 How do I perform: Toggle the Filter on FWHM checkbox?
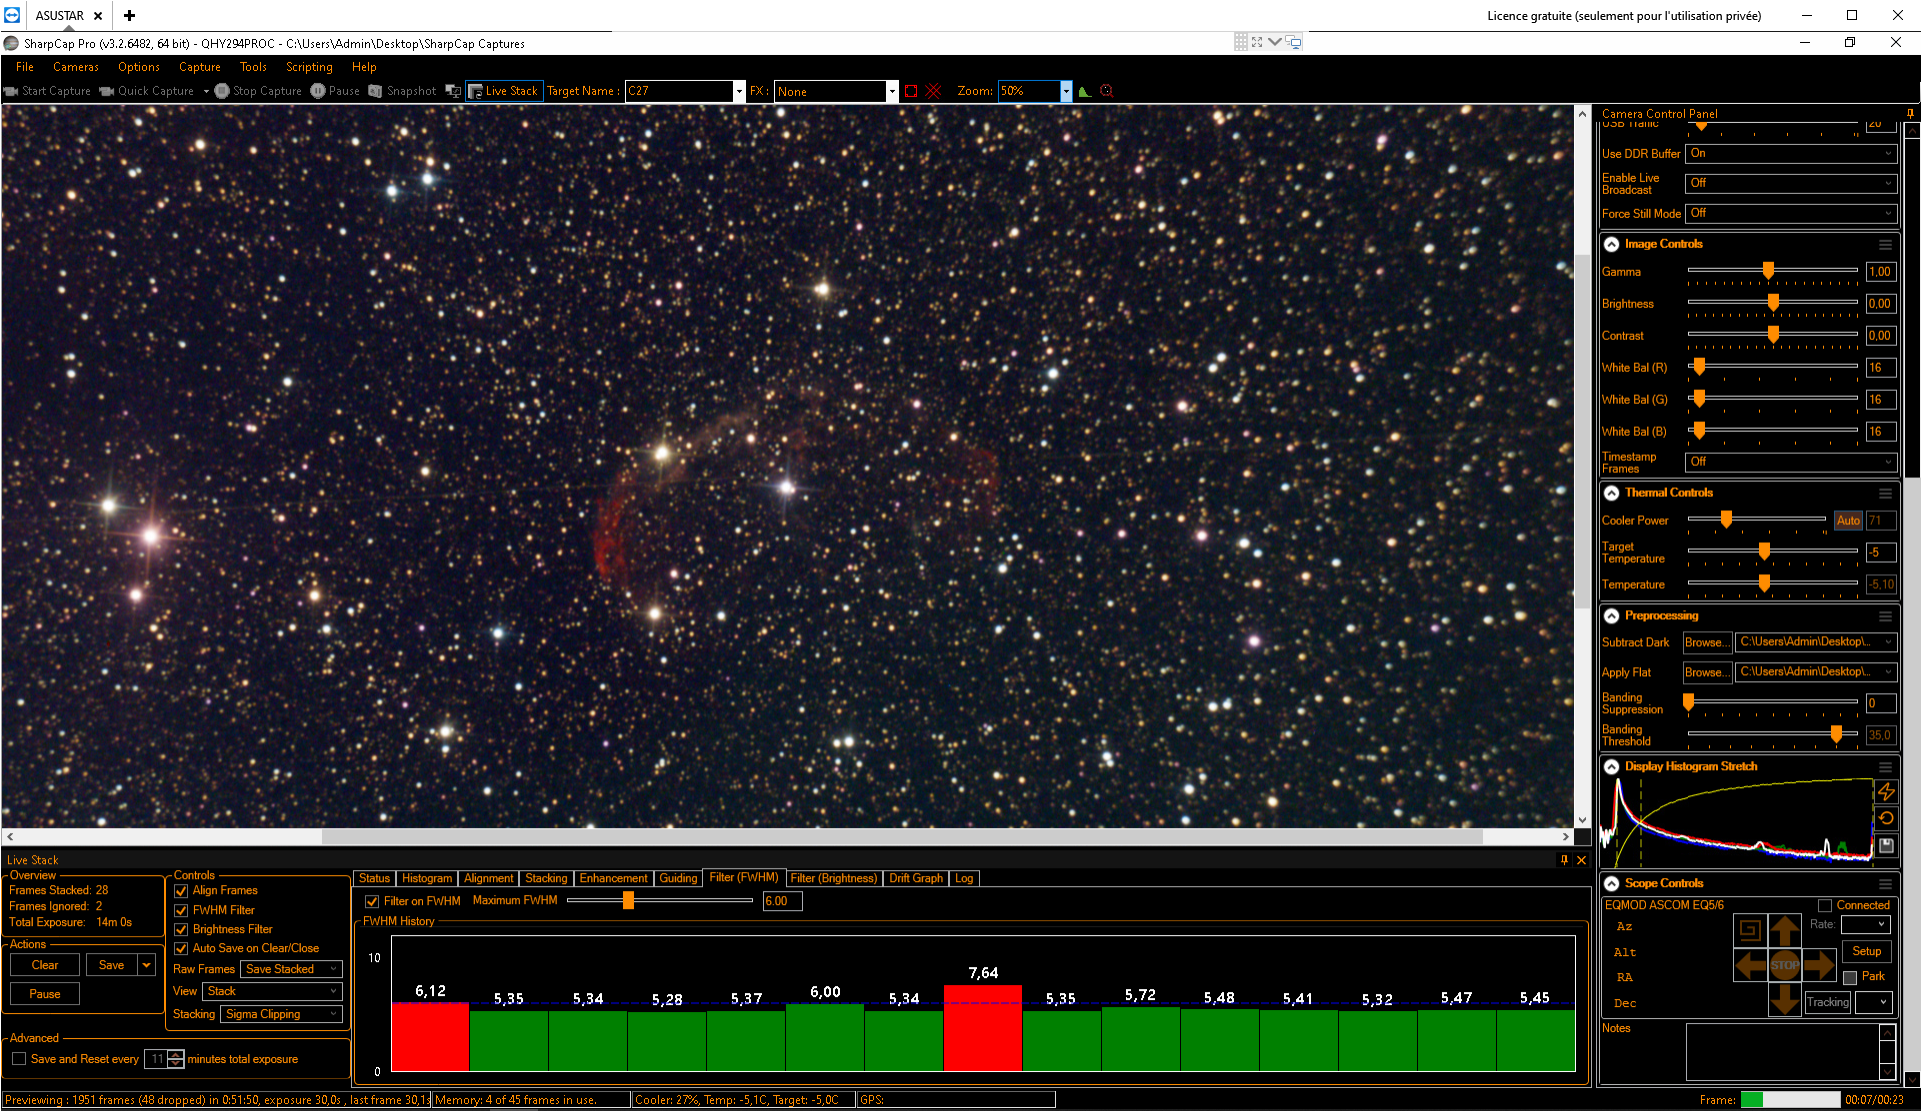pos(372,902)
